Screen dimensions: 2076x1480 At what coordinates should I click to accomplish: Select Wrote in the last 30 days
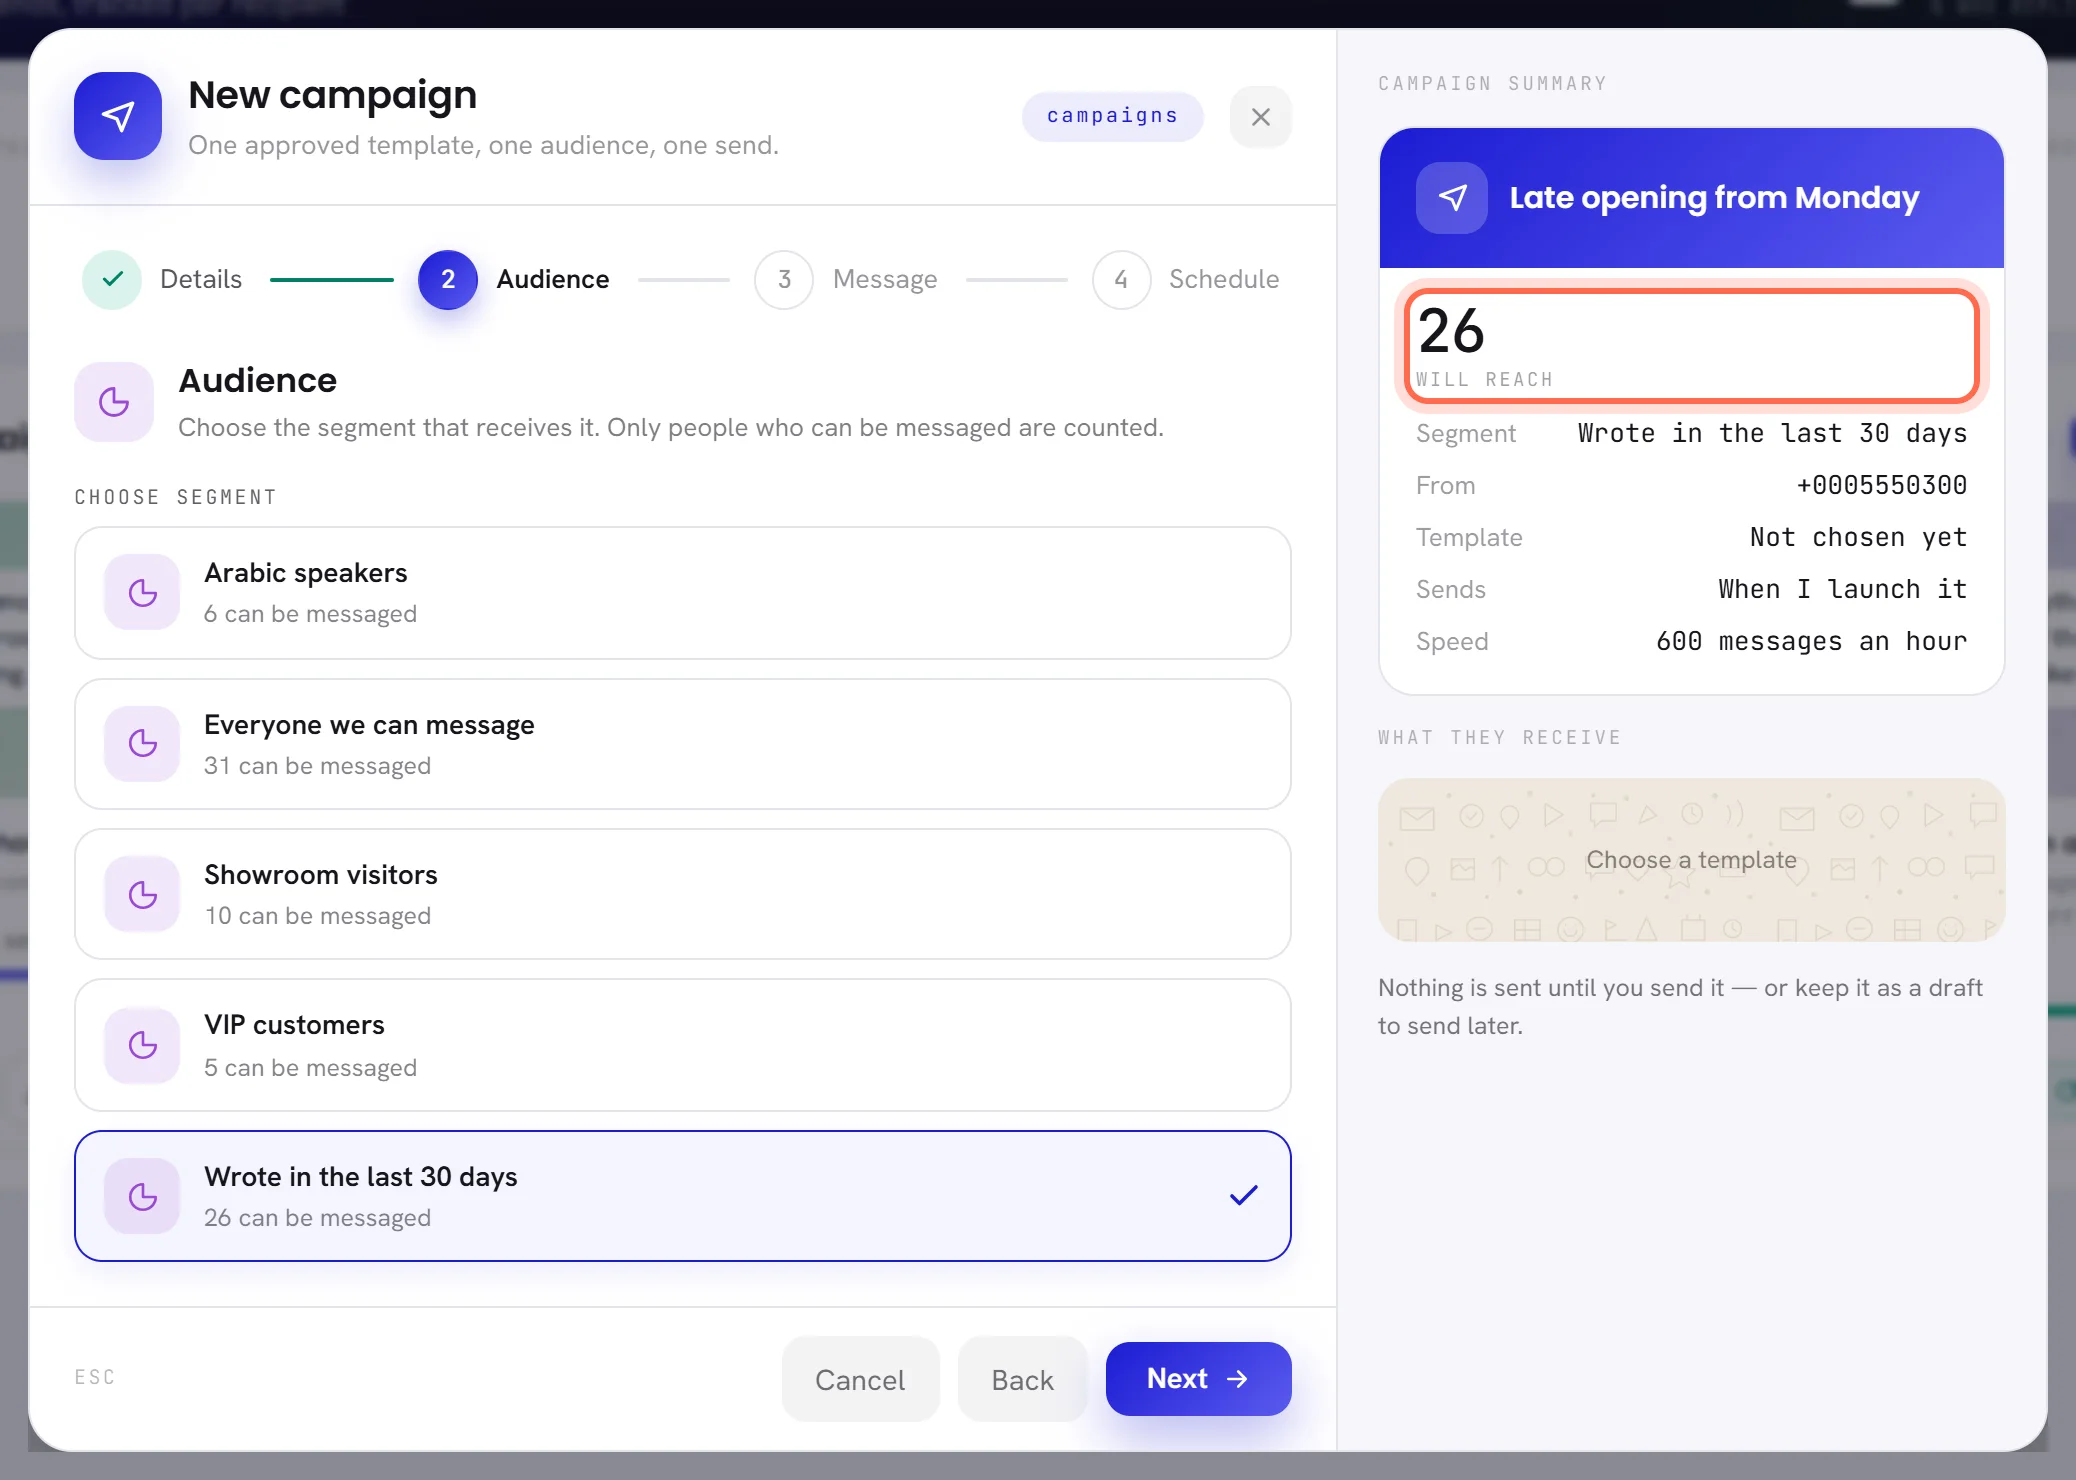click(x=683, y=1196)
